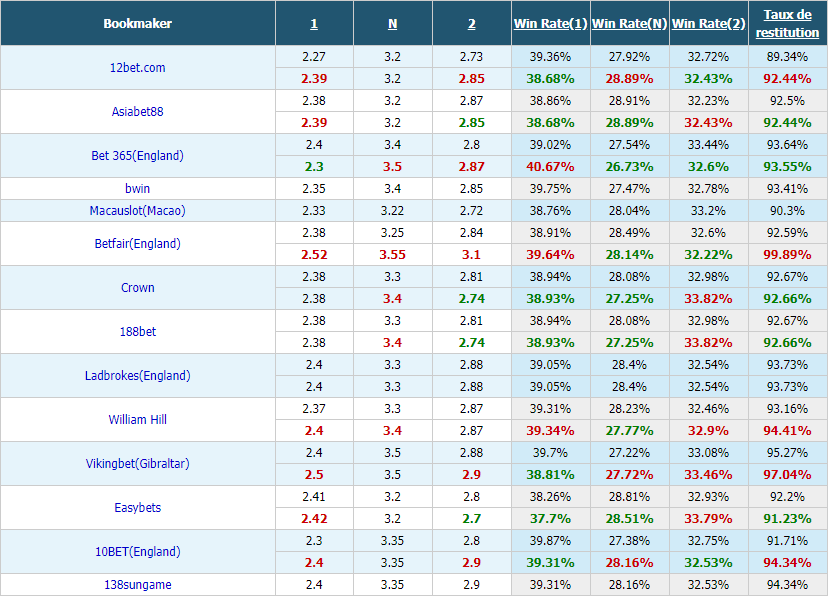Select Bet 365's 93.64% restitution value

coord(787,145)
